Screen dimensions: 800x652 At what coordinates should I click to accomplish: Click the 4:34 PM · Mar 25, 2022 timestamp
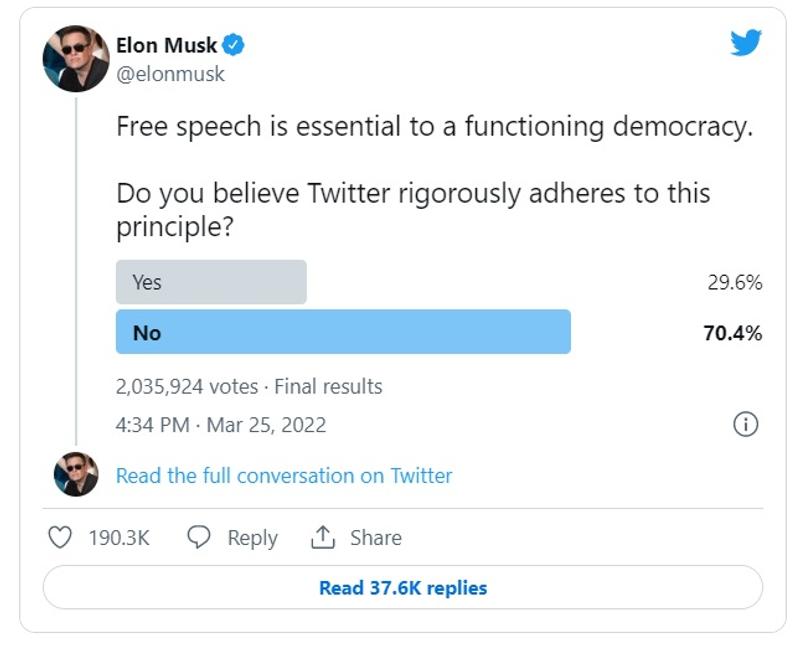[x=221, y=425]
